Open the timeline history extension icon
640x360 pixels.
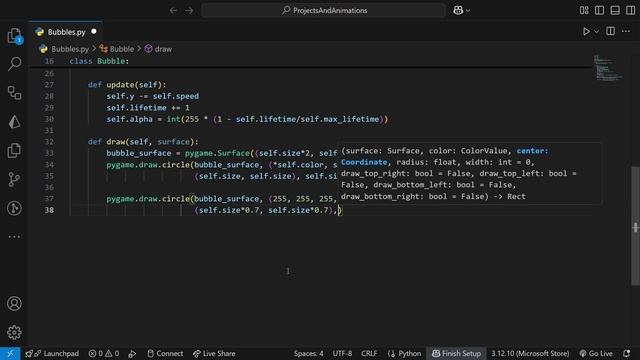(x=14, y=208)
